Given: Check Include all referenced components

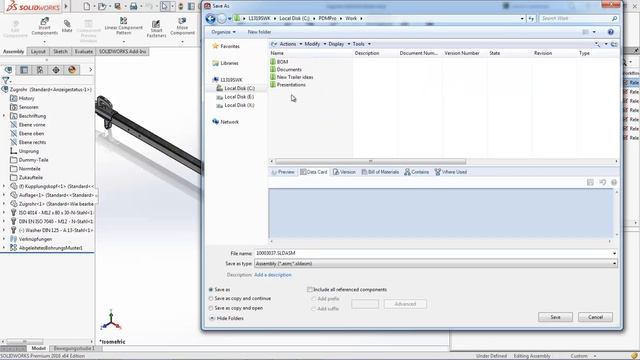Looking at the screenshot, I should (x=309, y=289).
